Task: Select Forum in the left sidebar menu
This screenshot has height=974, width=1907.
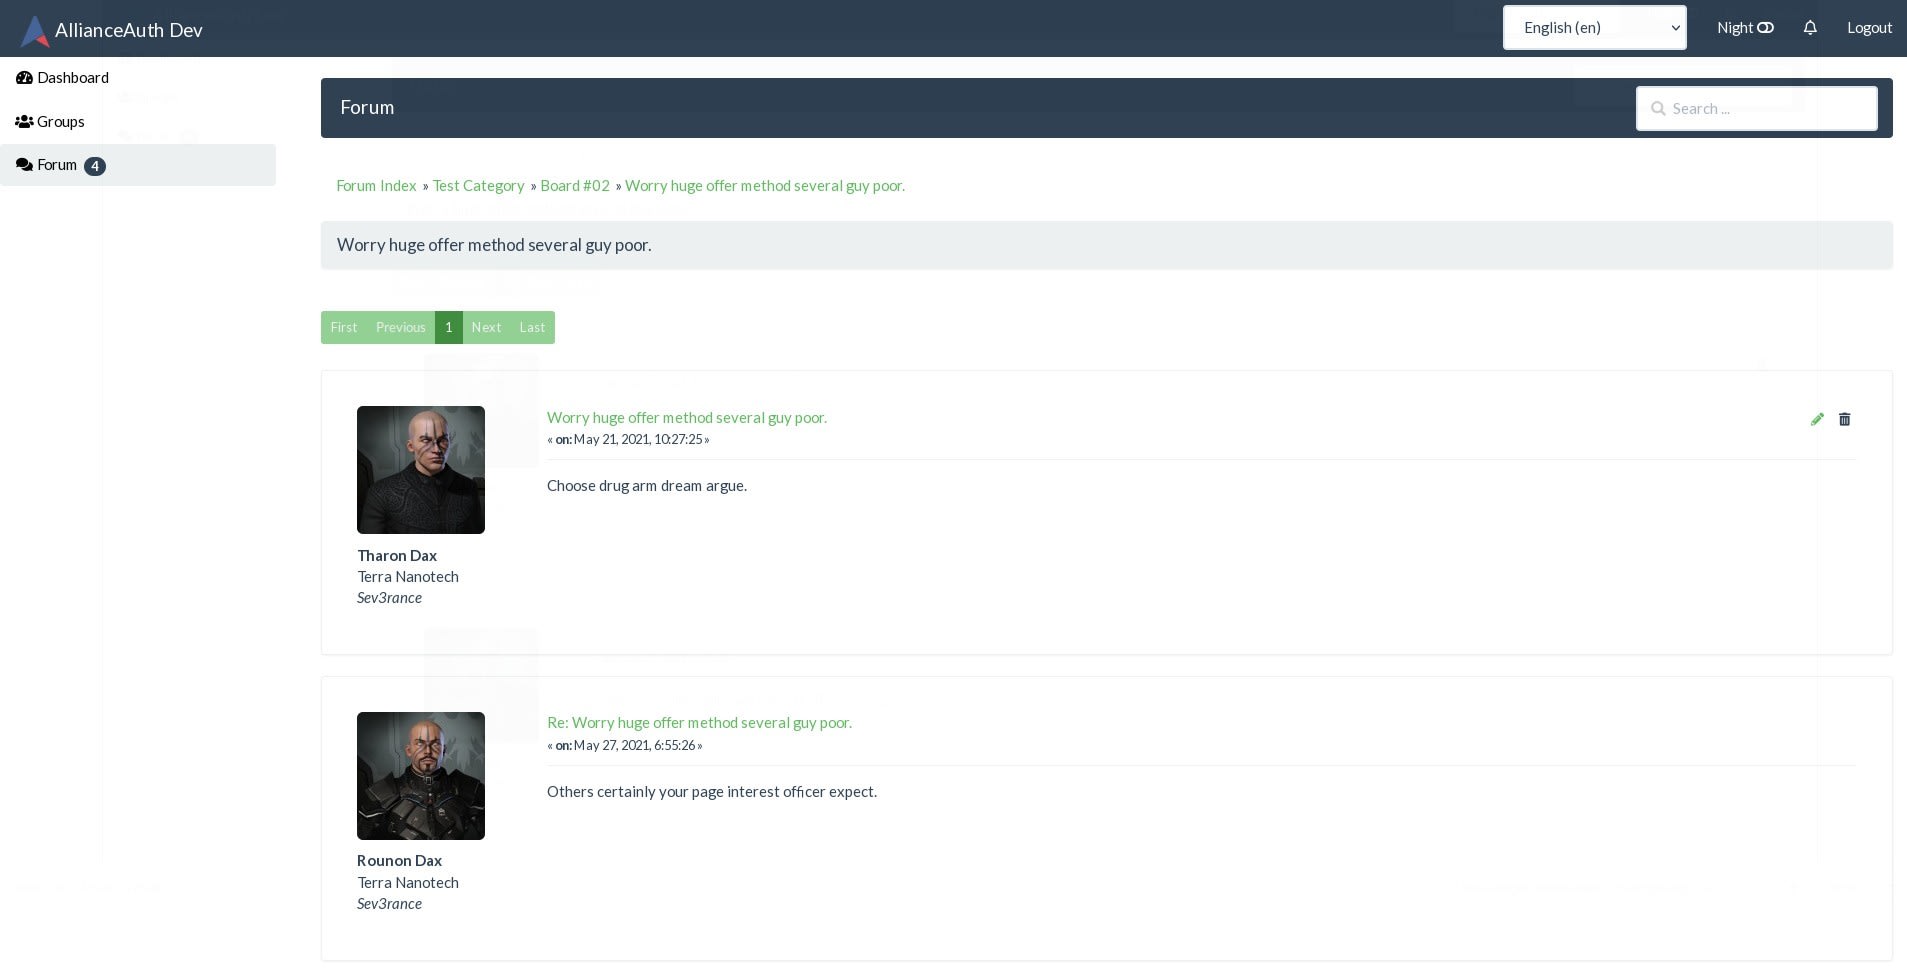Action: pyautogui.click(x=57, y=164)
